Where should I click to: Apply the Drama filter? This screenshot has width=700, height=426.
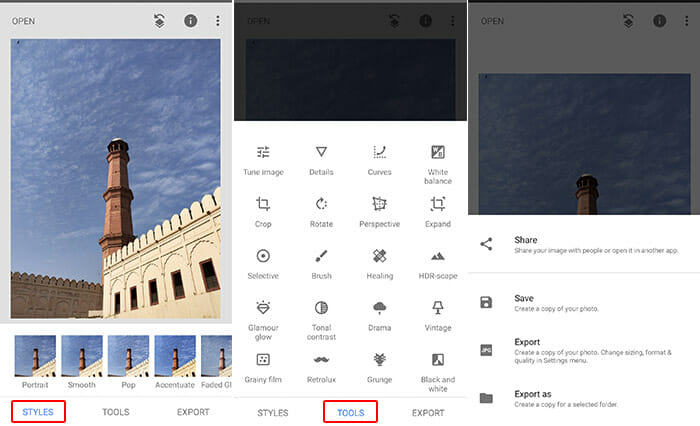point(379,313)
